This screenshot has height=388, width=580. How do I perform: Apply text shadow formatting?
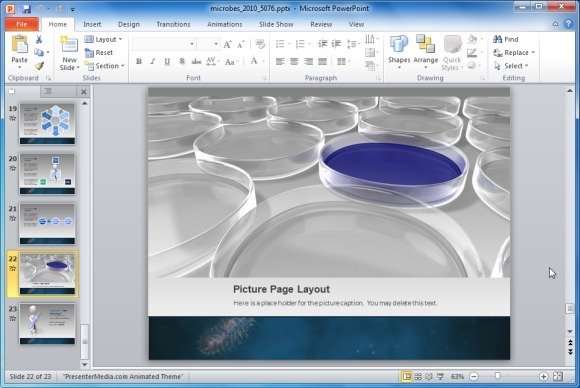pyautogui.click(x=182, y=61)
